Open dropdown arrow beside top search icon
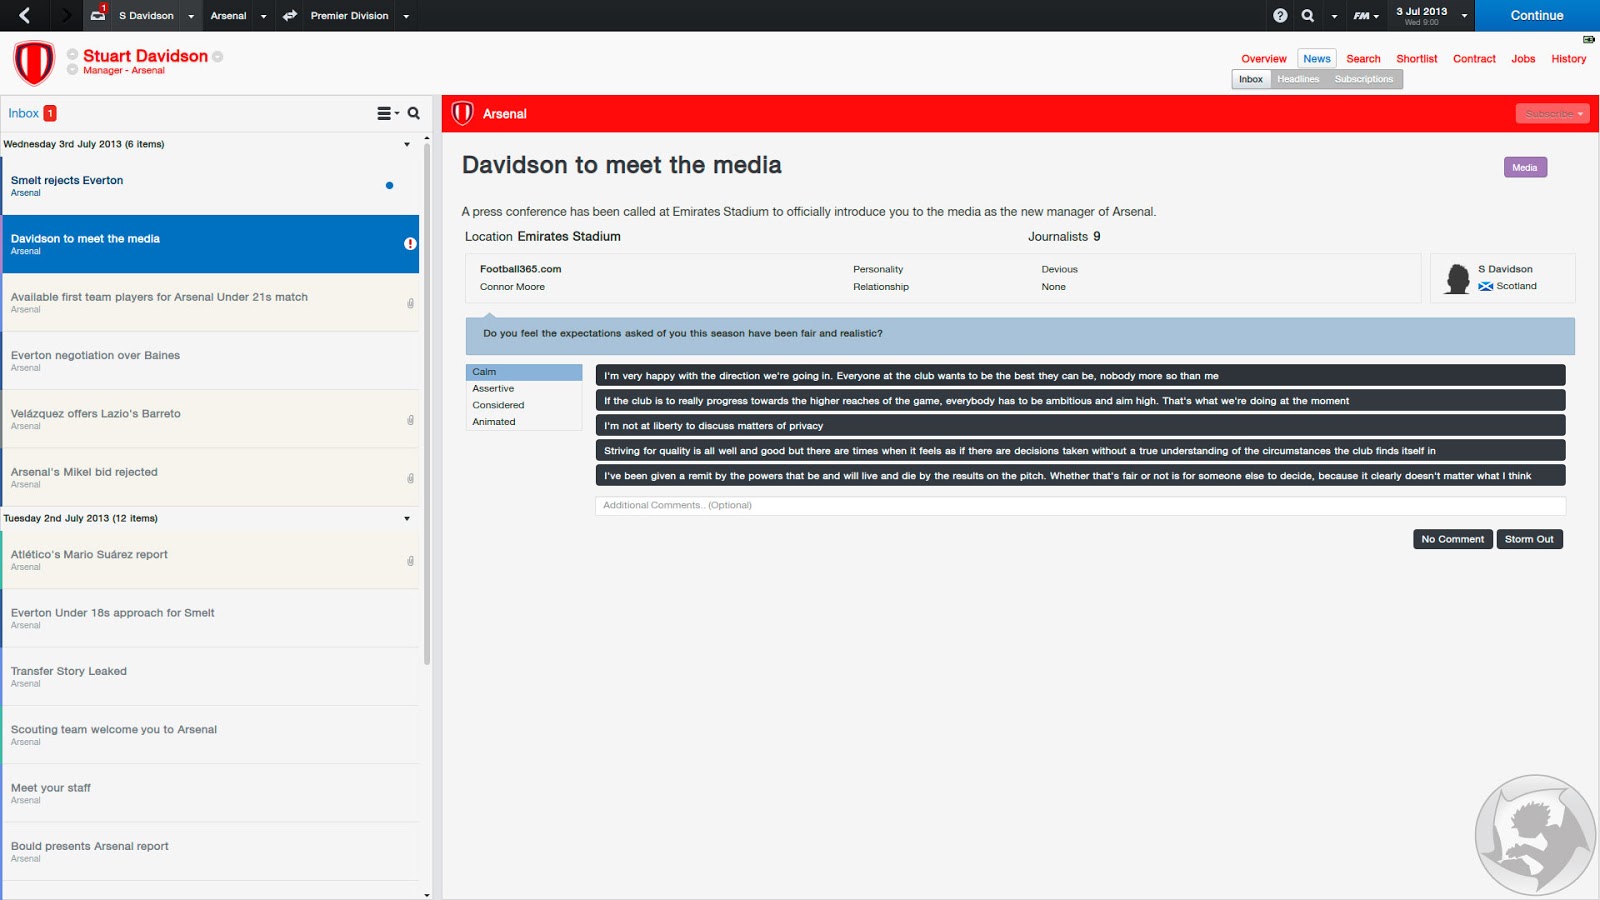This screenshot has width=1600, height=900. 1334,16
